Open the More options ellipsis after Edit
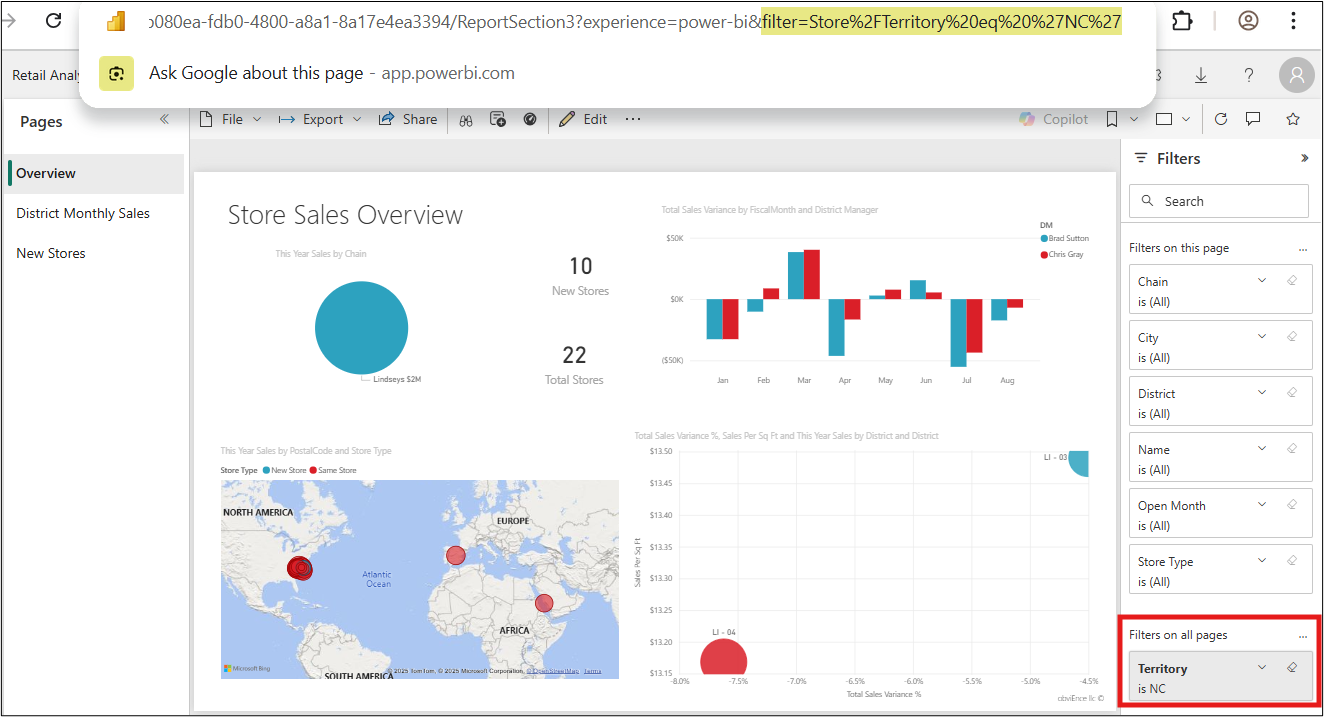The height and width of the screenshot is (717, 1324). 632,119
